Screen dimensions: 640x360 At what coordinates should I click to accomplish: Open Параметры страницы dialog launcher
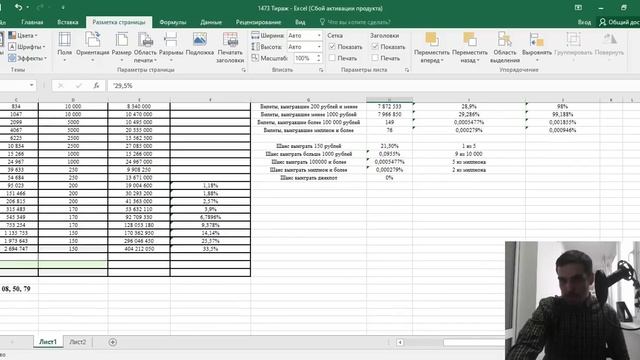pos(244,70)
